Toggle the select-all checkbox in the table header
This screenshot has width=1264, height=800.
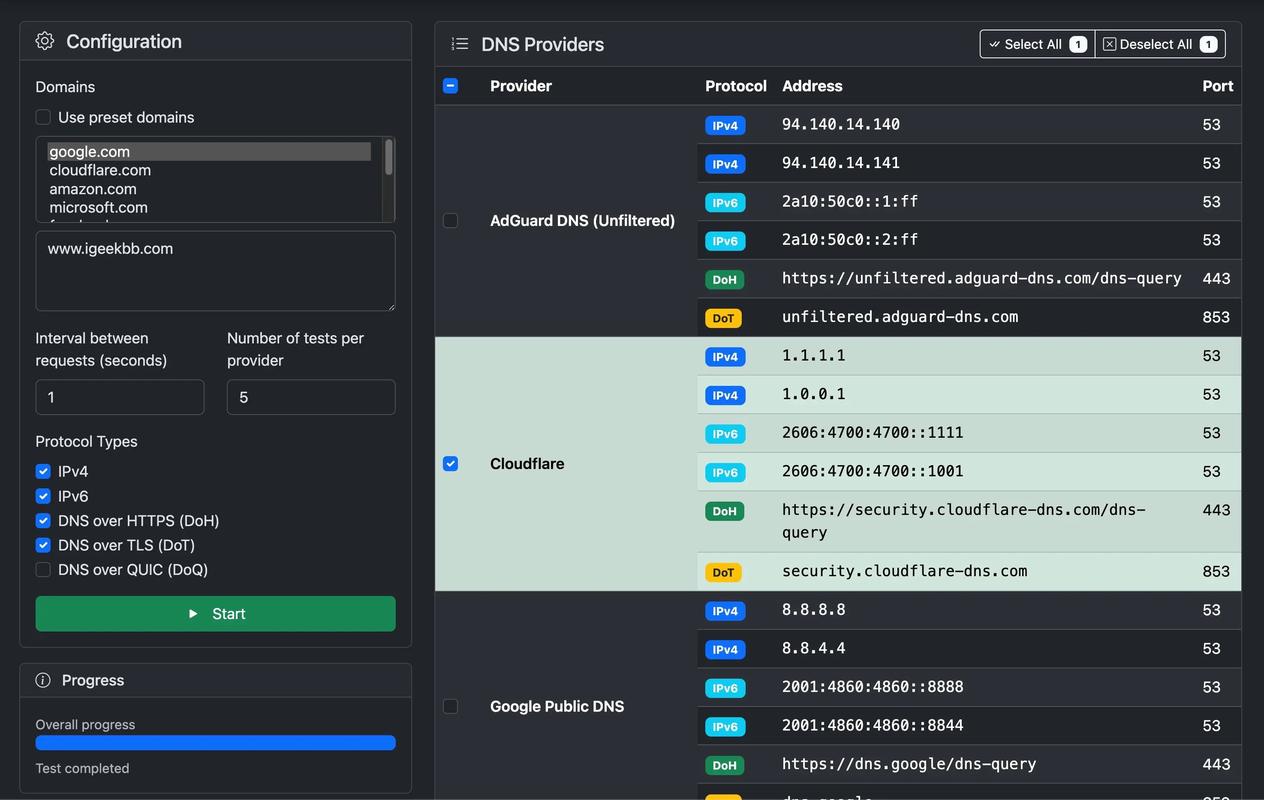coord(450,86)
